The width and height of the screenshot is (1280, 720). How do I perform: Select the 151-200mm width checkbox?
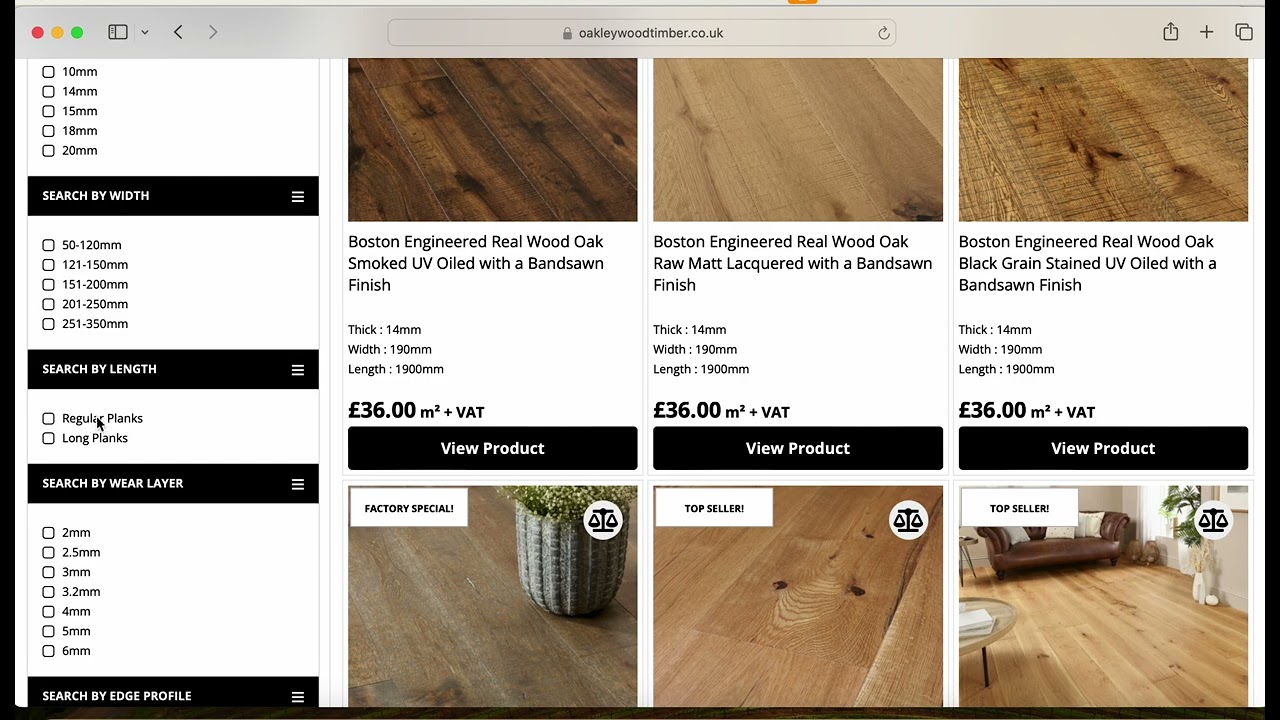(48, 284)
